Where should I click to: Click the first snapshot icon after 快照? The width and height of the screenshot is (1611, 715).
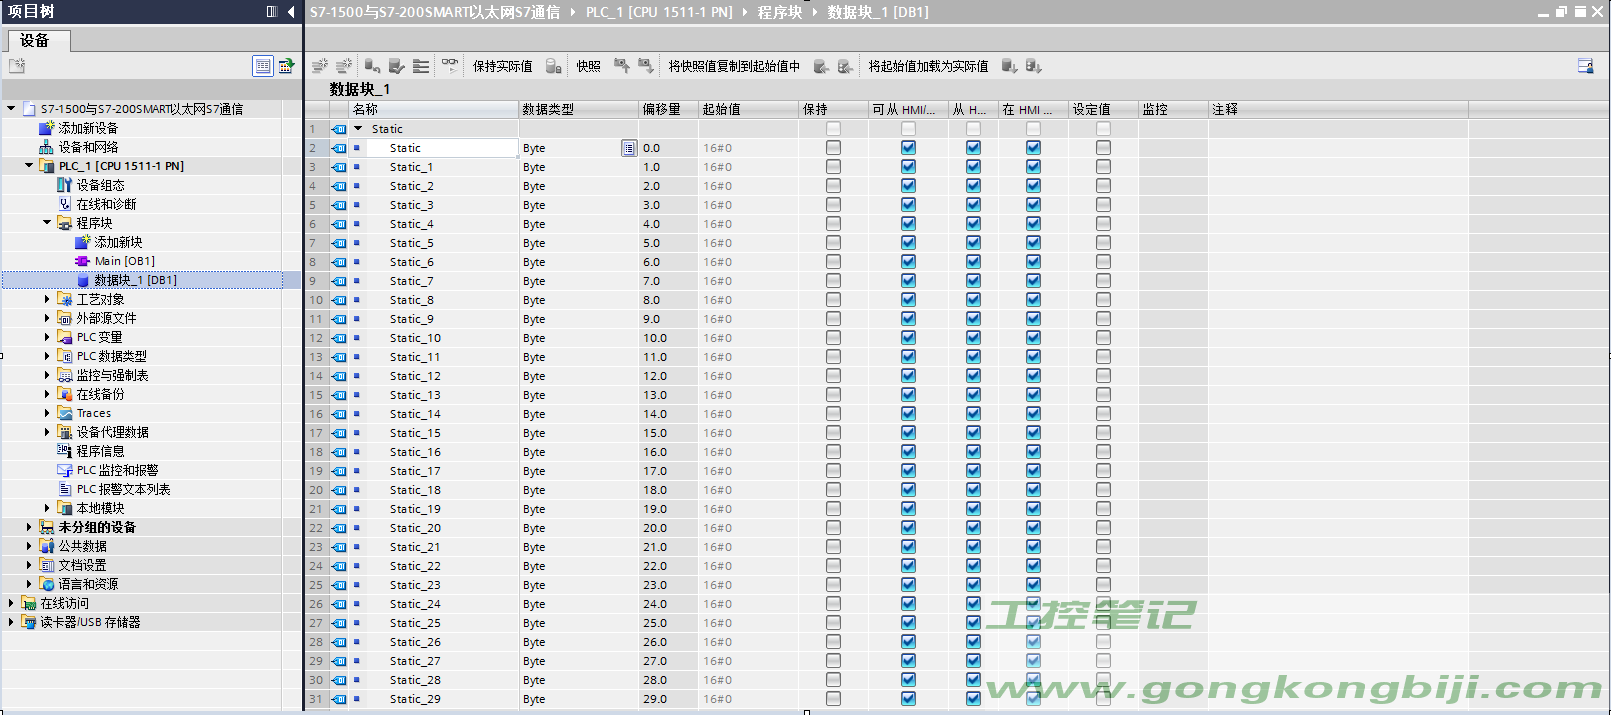click(x=621, y=66)
